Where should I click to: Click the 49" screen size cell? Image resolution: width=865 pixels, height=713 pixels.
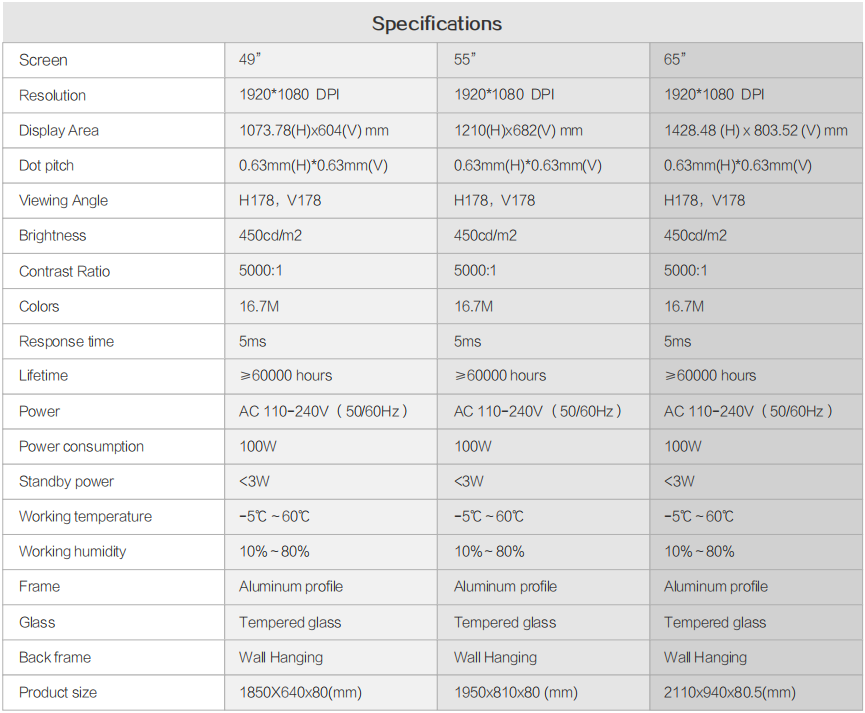(x=249, y=60)
